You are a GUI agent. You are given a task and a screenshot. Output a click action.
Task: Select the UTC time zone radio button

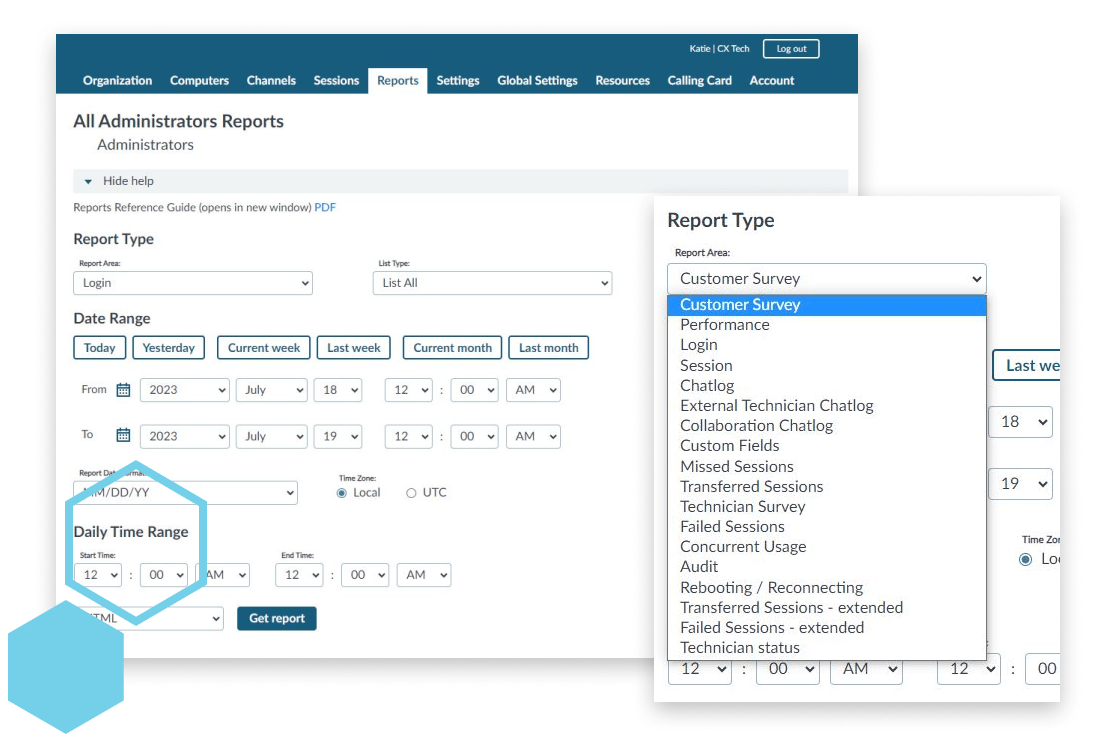(411, 493)
